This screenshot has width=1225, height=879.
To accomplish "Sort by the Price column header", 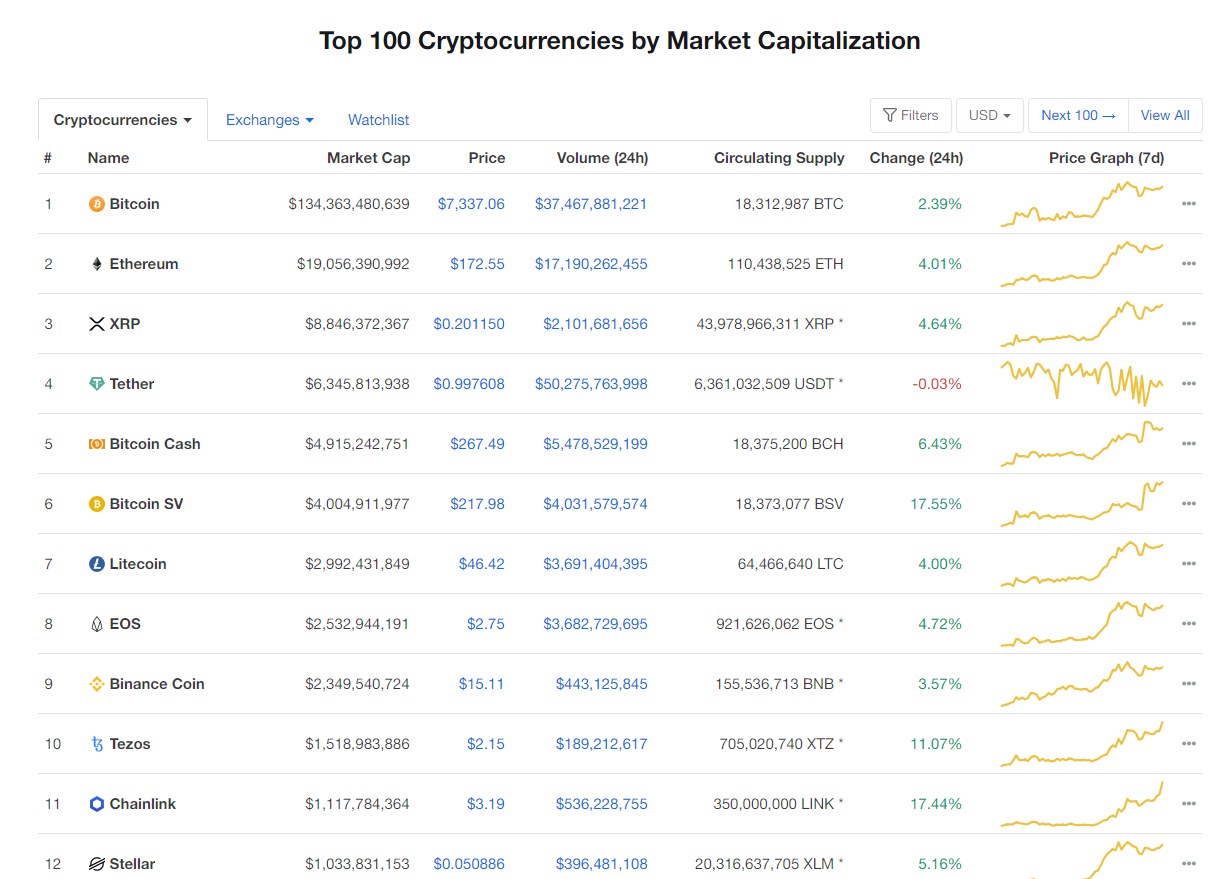I will point(487,158).
